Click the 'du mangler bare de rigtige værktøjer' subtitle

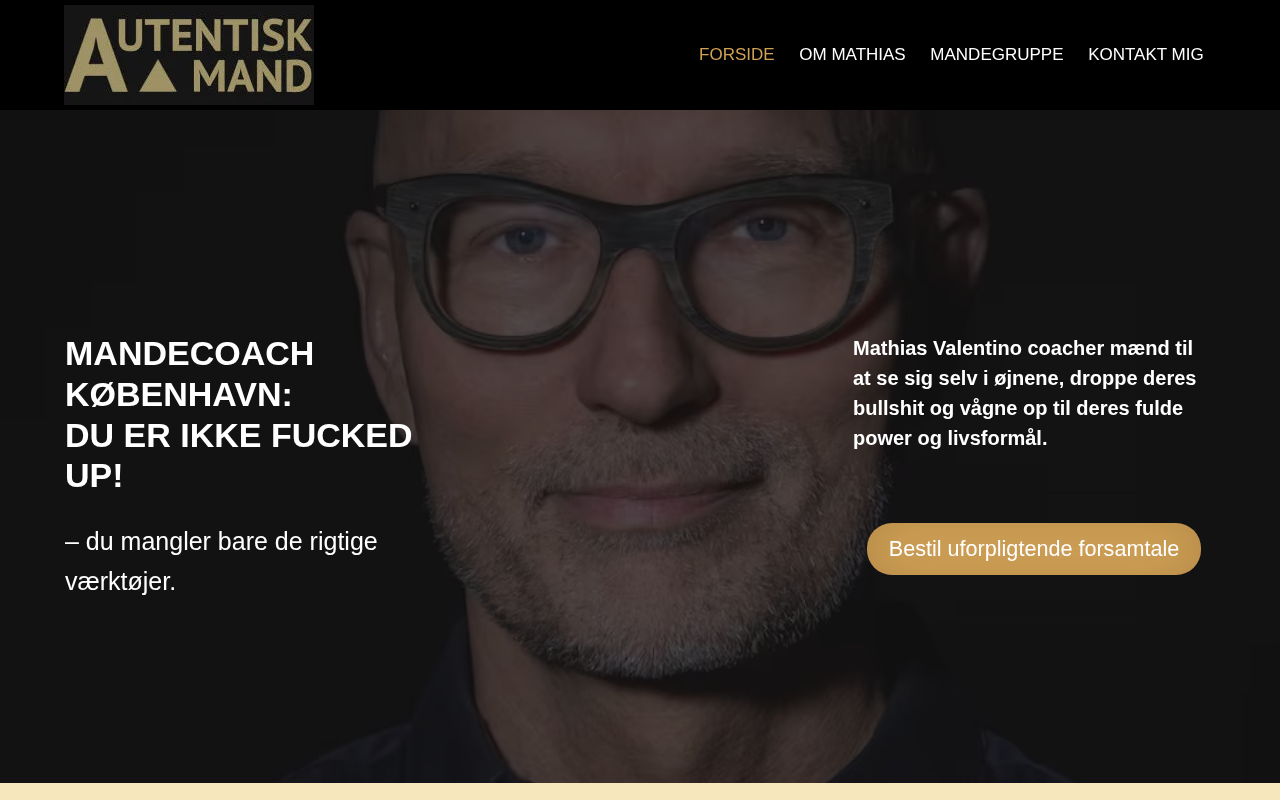221,561
